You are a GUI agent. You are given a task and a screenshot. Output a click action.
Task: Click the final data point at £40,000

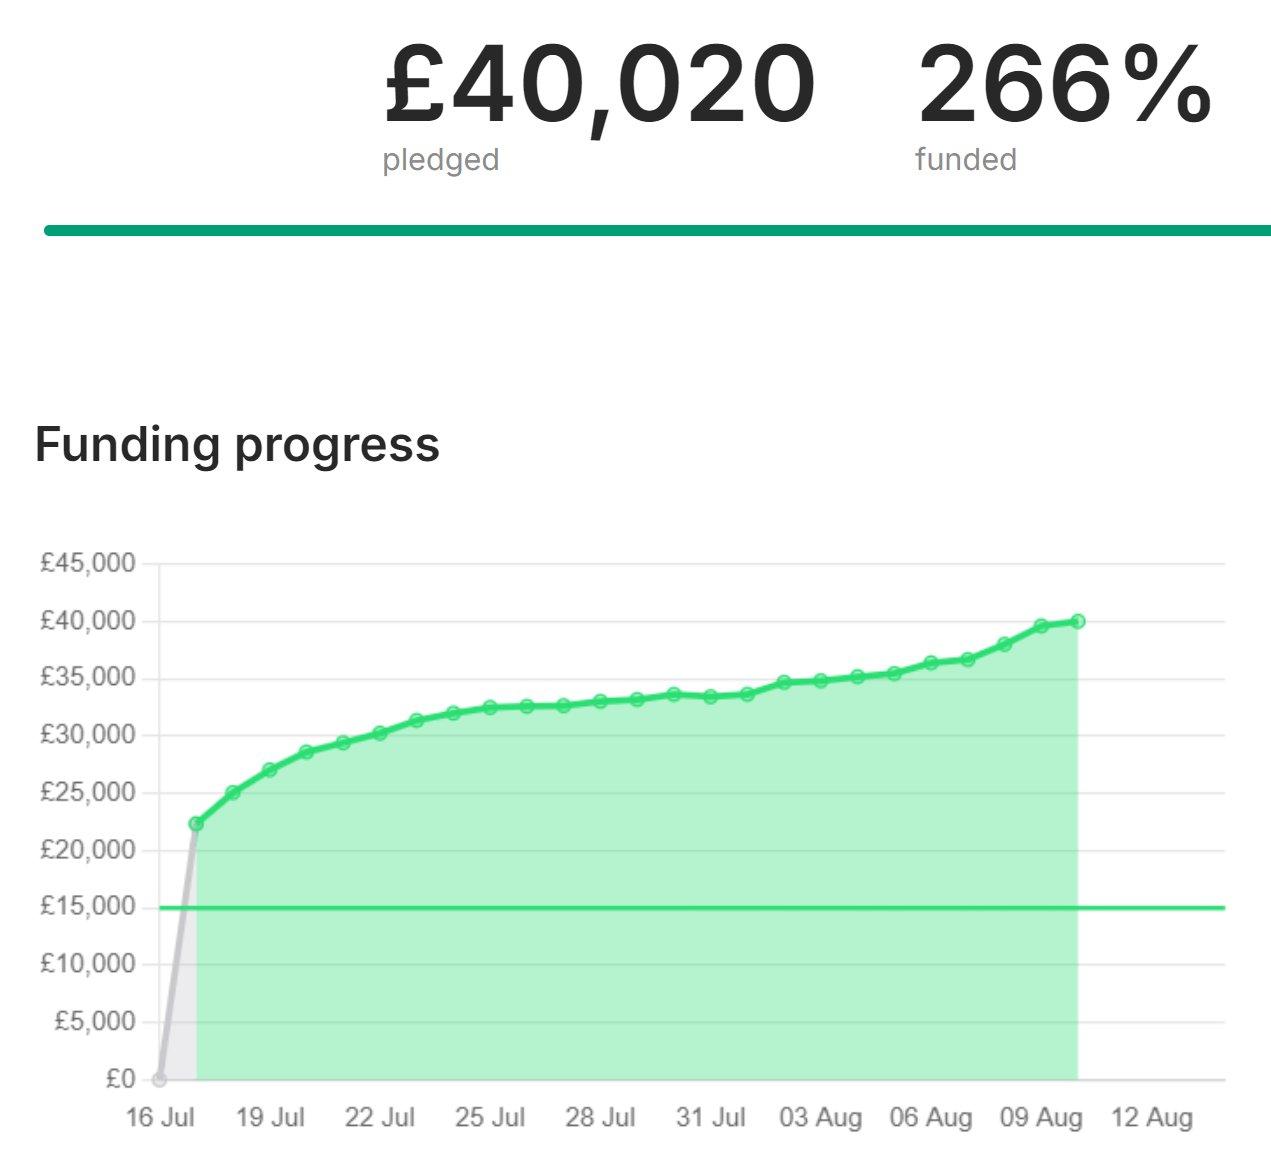[1077, 621]
